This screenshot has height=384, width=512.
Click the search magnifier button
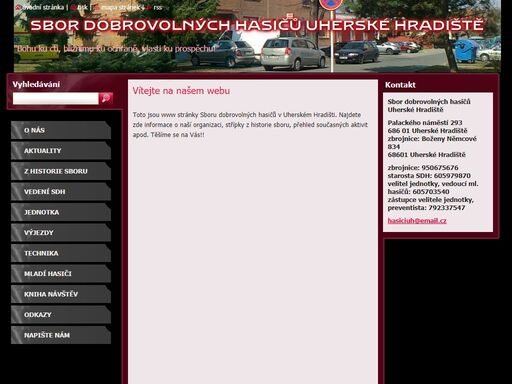tap(106, 98)
